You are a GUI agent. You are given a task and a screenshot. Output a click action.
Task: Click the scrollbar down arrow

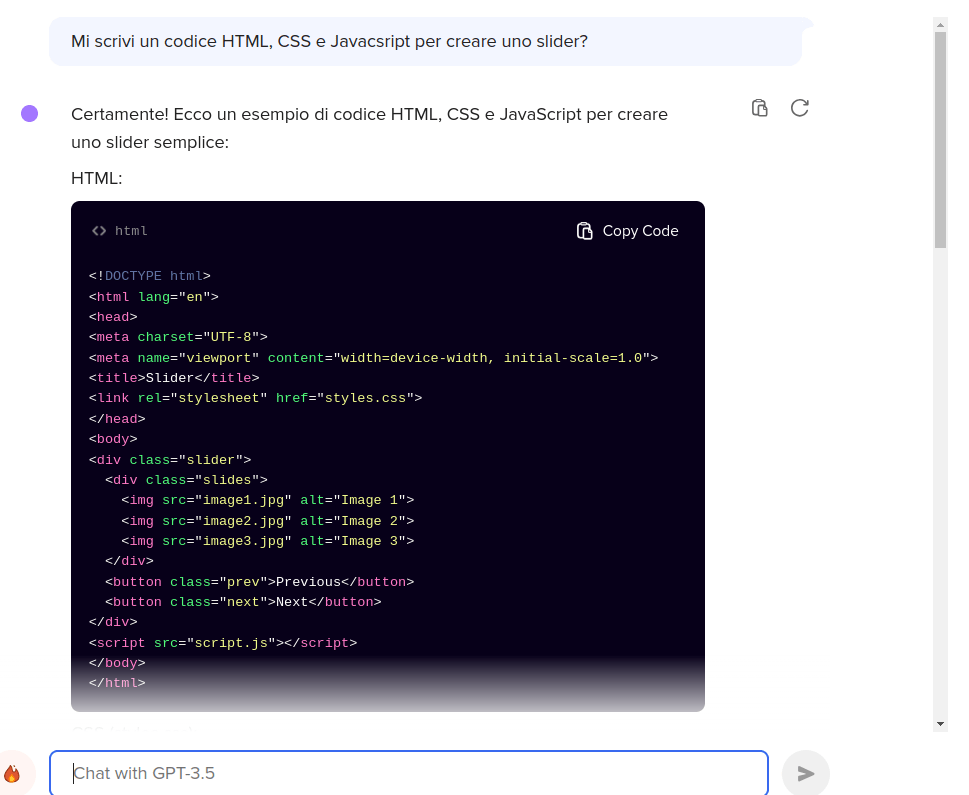(941, 724)
